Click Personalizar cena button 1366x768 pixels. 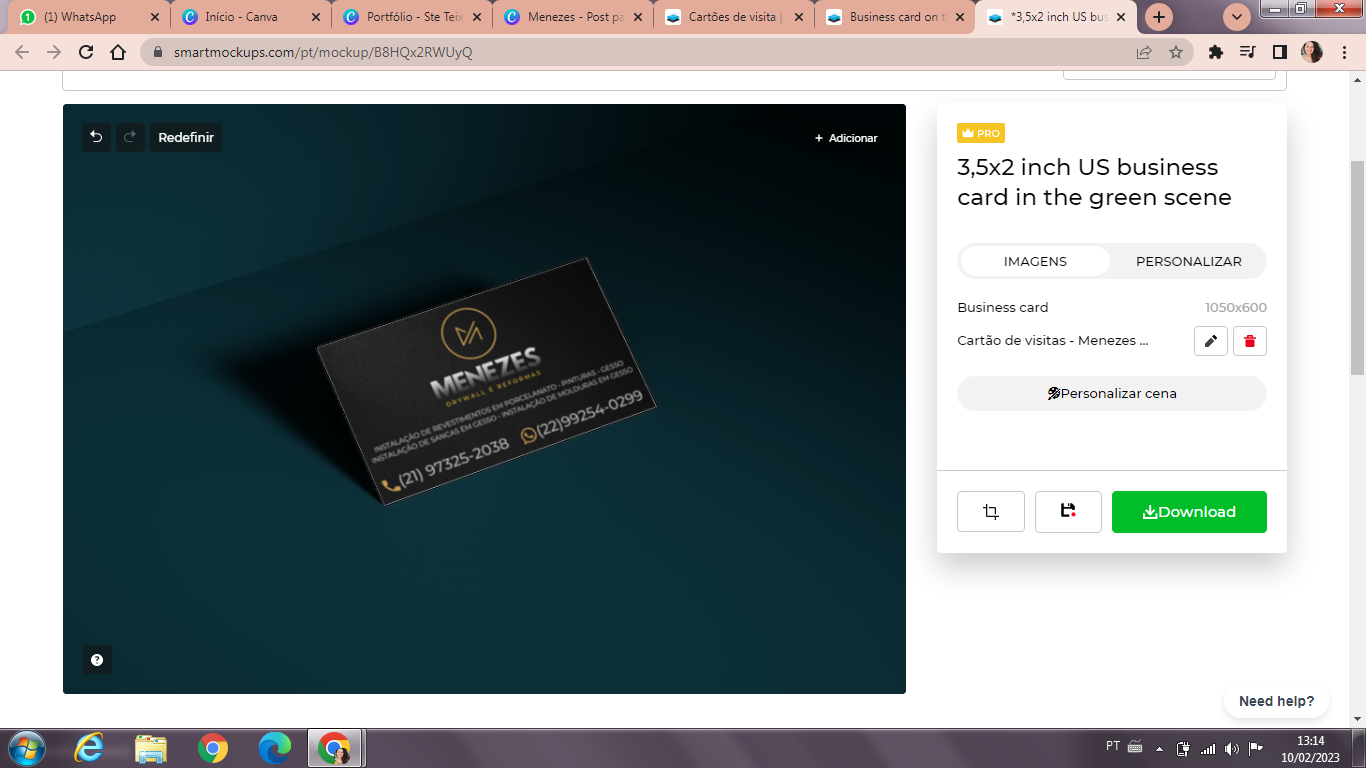tap(1112, 393)
